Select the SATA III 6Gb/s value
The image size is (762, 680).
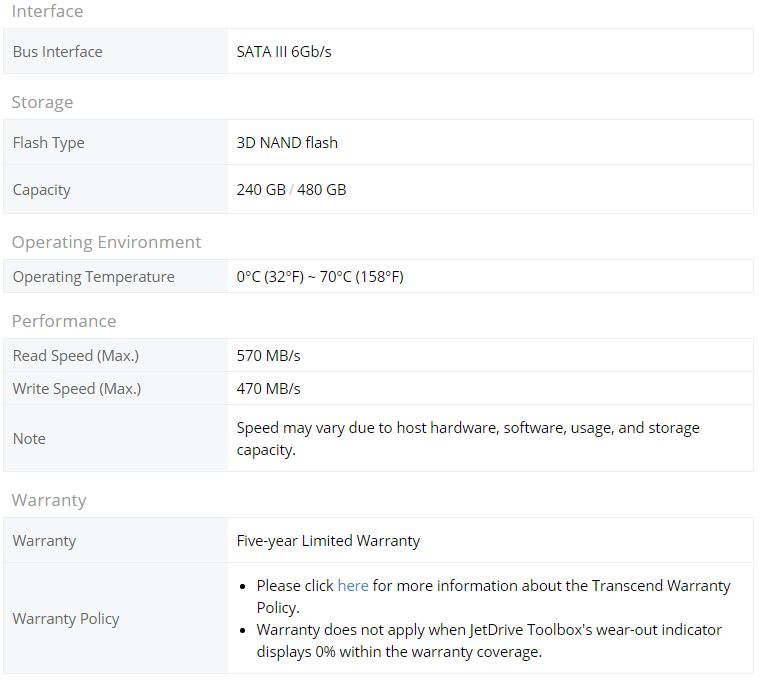click(x=284, y=52)
